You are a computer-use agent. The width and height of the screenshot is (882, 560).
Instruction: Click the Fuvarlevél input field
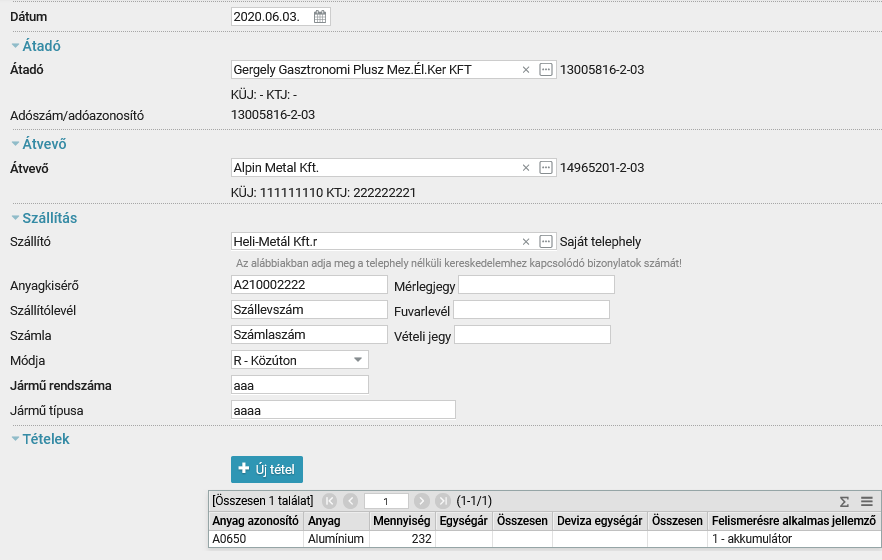532,310
